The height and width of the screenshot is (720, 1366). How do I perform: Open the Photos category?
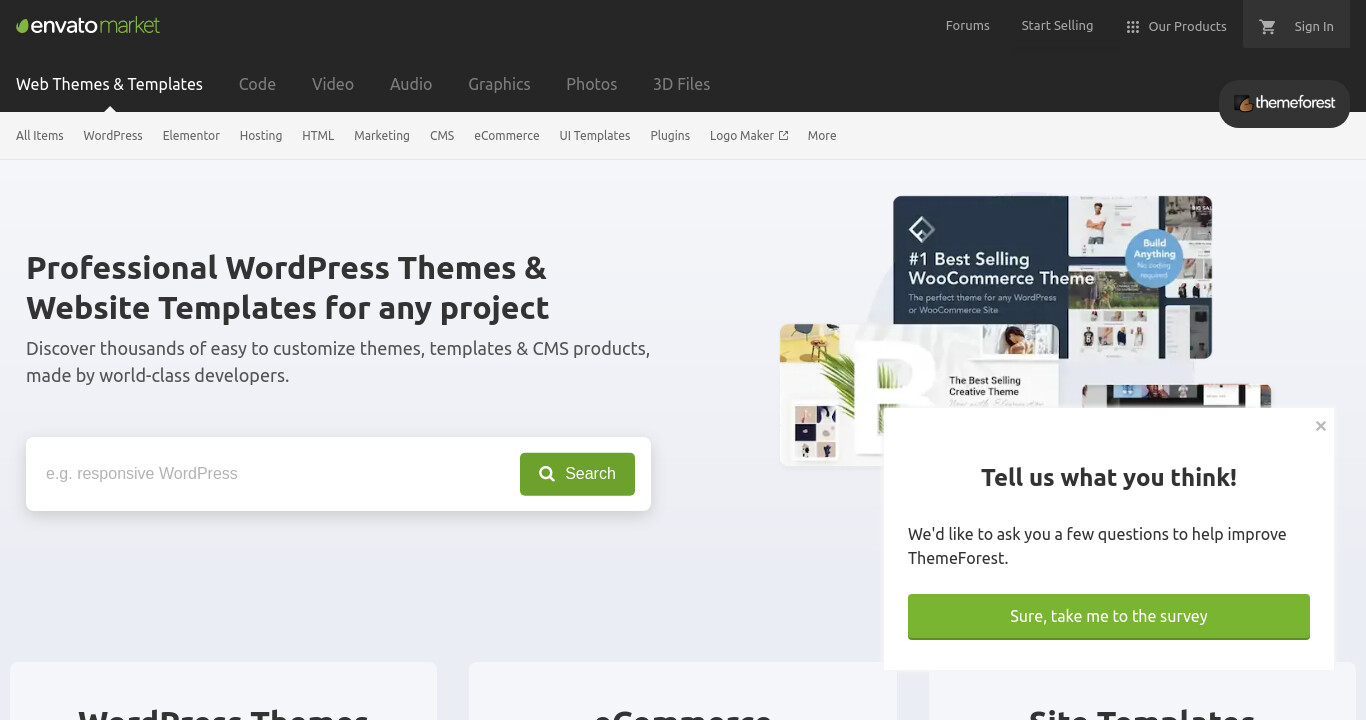[x=591, y=84]
